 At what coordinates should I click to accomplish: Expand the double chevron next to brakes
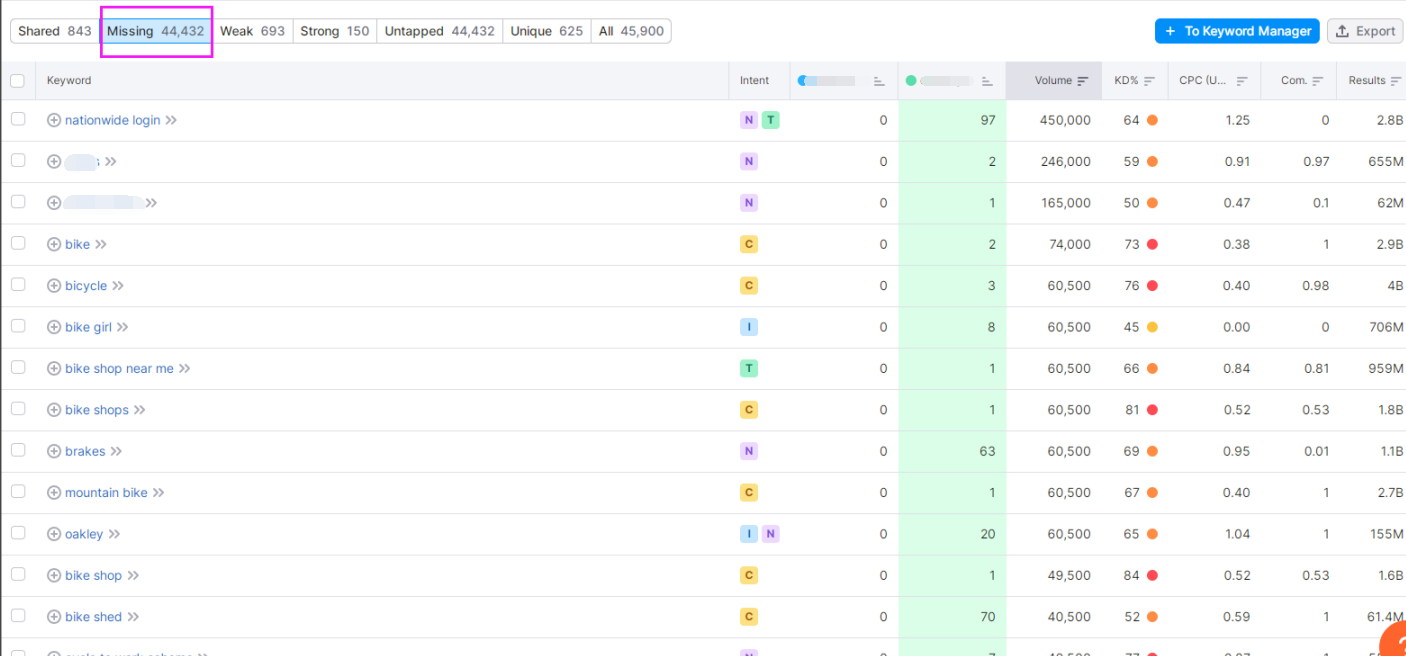pyautogui.click(x=116, y=452)
